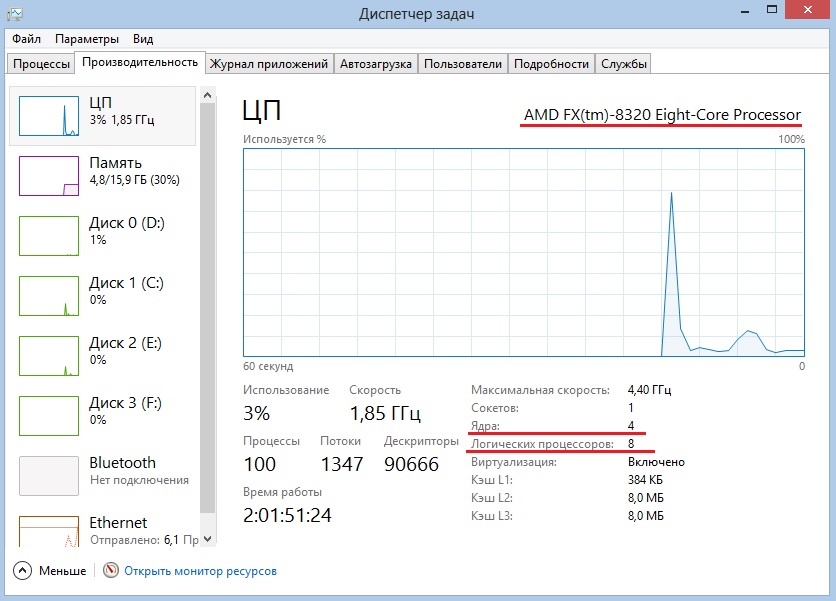
Task: Open Открыть монитор ресурсов link
Action: (200, 571)
